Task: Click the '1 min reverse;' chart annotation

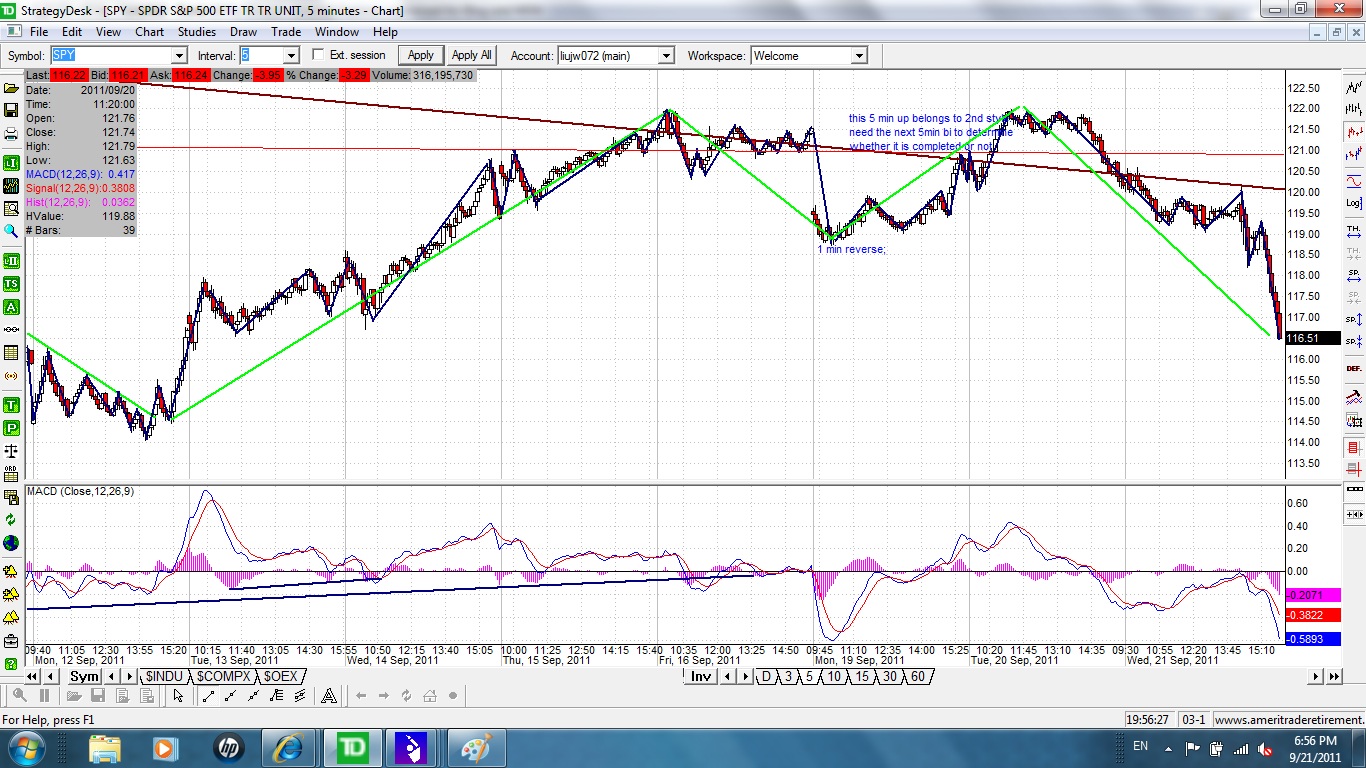Action: pyautogui.click(x=851, y=249)
